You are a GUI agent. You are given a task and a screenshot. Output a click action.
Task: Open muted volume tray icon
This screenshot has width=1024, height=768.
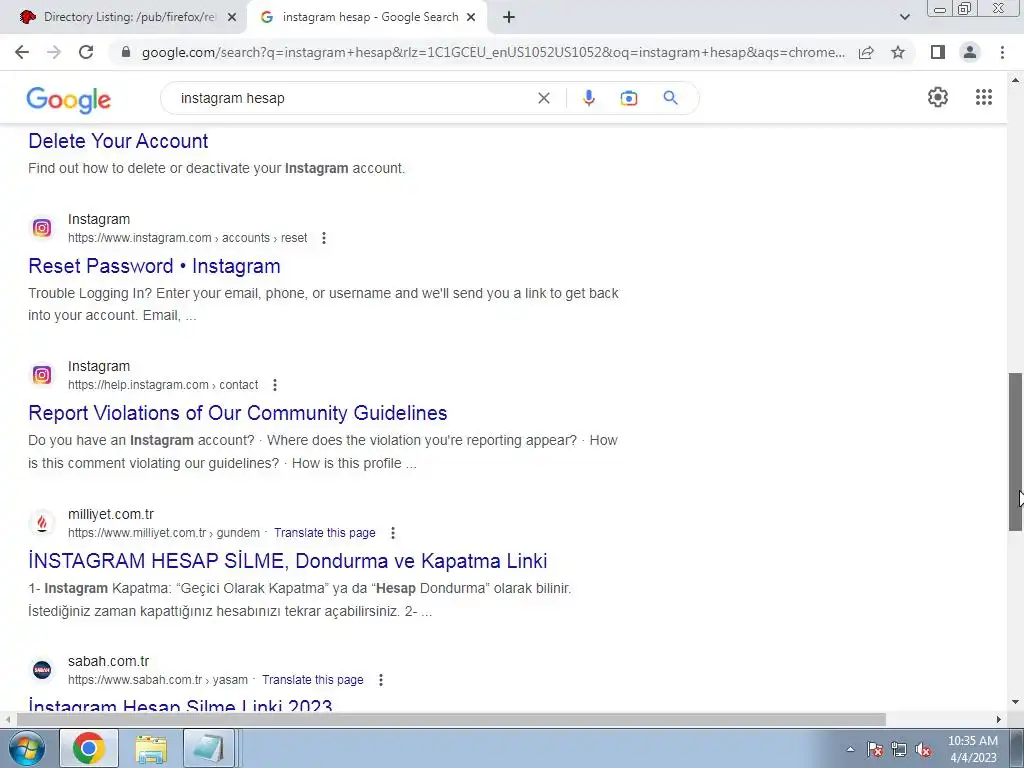point(923,749)
